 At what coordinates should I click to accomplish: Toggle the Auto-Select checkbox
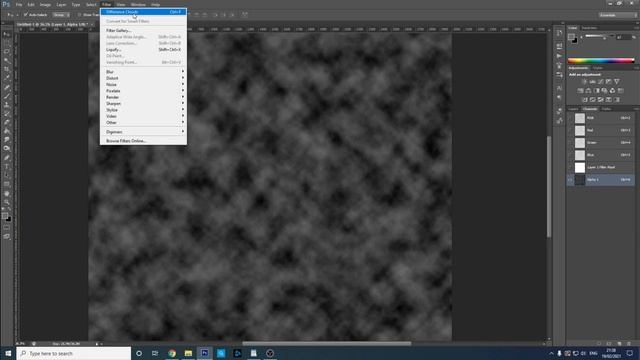tap(25, 15)
